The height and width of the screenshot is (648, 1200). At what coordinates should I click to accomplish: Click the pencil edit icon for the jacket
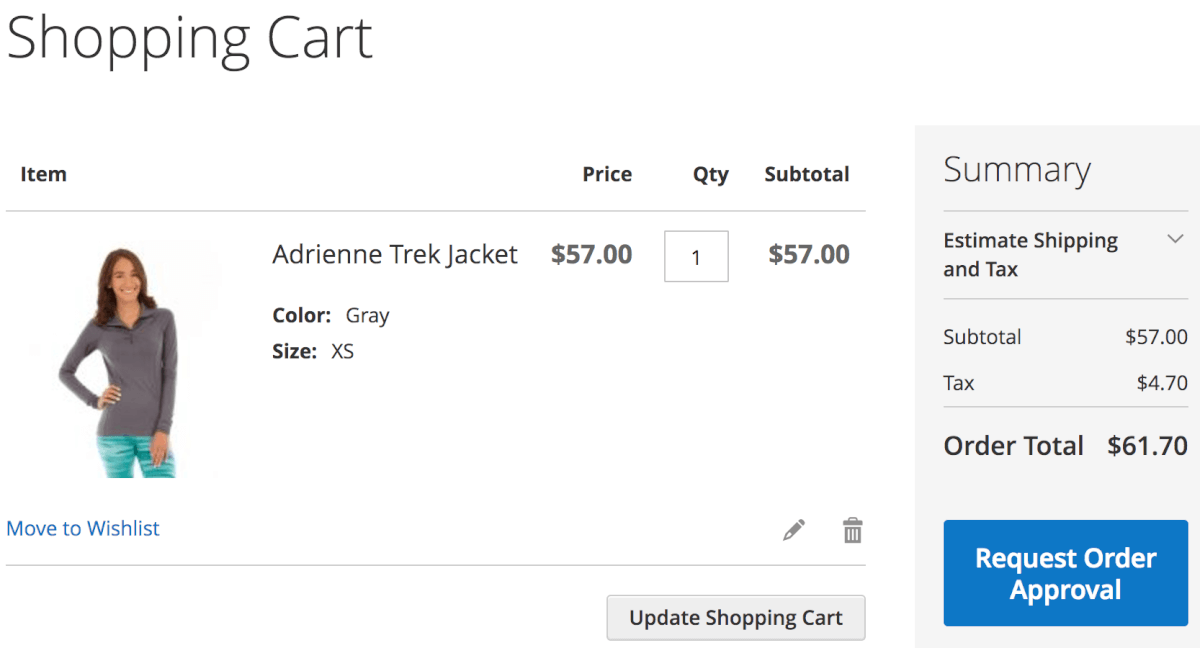pos(794,530)
